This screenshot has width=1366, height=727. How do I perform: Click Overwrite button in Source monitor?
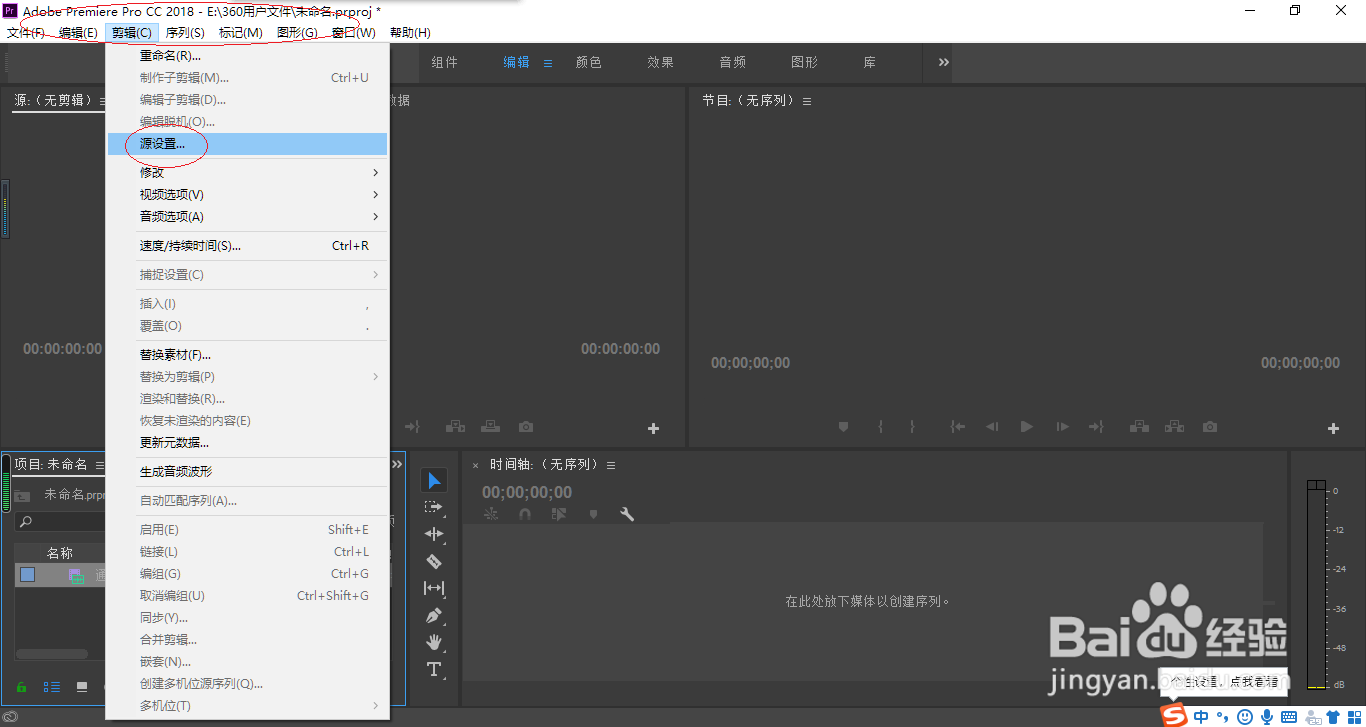490,427
